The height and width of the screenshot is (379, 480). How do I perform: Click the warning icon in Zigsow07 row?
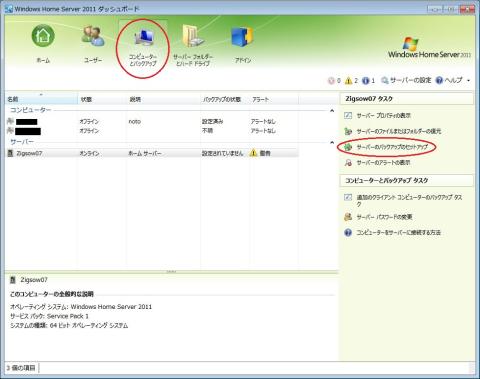pyautogui.click(x=253, y=153)
